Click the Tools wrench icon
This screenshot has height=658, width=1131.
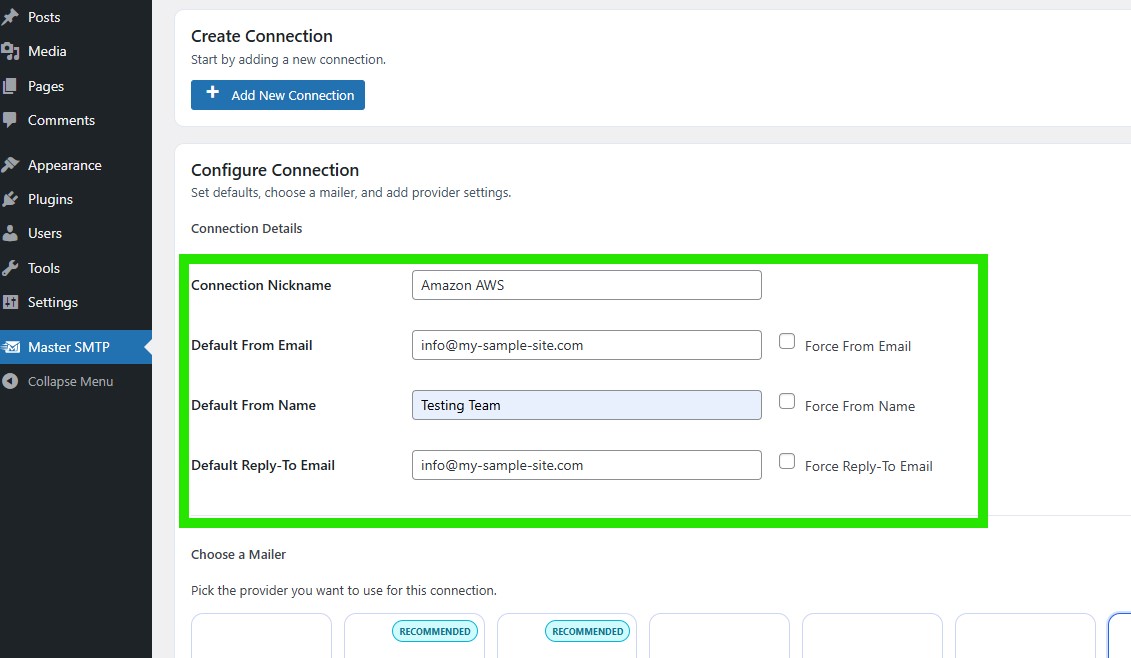(x=10, y=268)
